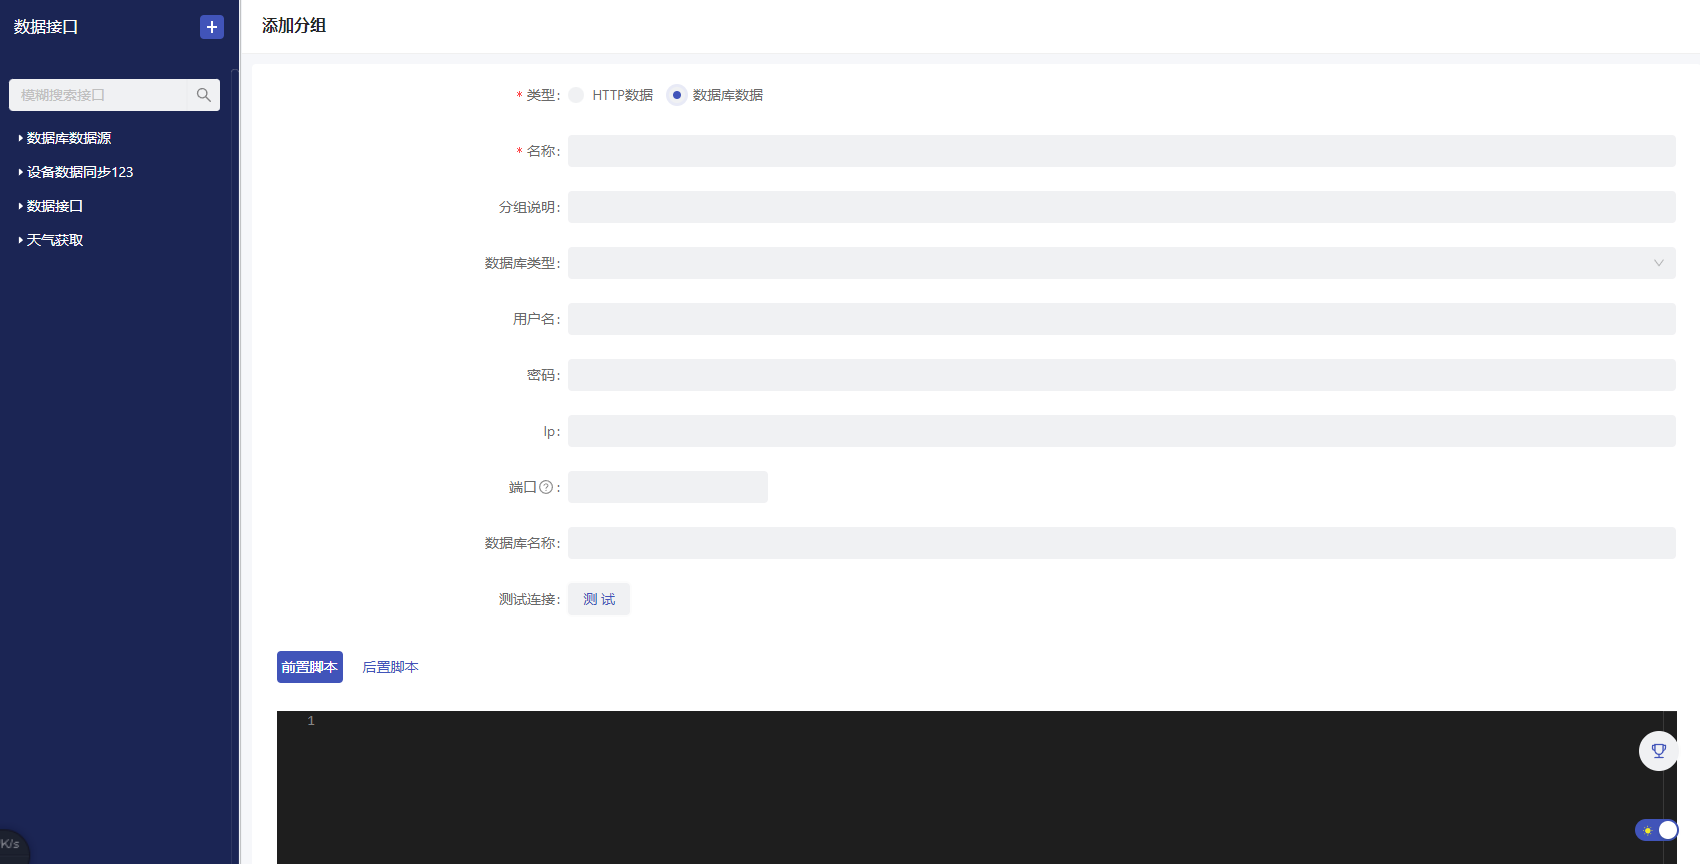Screen dimensions: 1700x864
Task: Expand the 数据库数据源 tree node
Action: tap(20, 138)
